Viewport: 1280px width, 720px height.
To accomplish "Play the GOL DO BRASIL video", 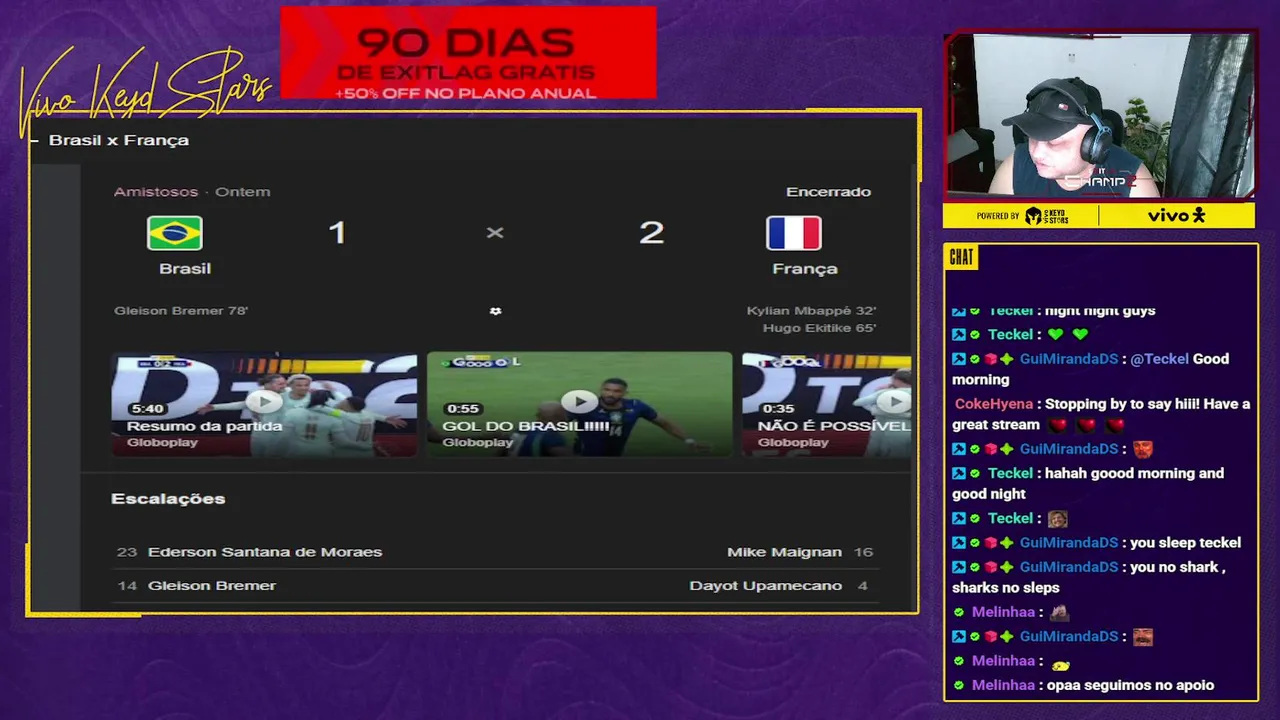I will click(579, 401).
